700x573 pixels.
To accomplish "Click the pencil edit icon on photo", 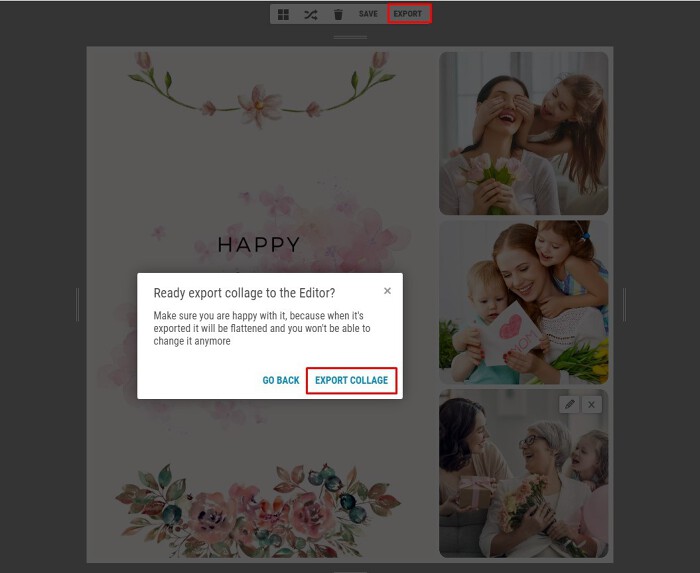I will pos(569,404).
